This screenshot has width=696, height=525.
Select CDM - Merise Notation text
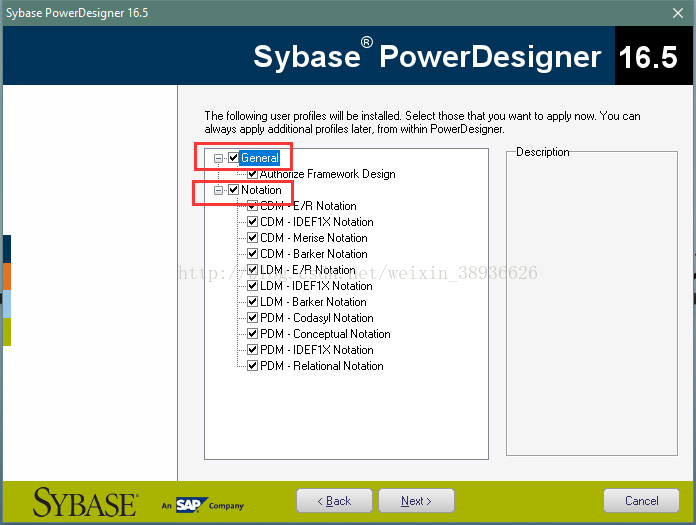[x=314, y=237]
